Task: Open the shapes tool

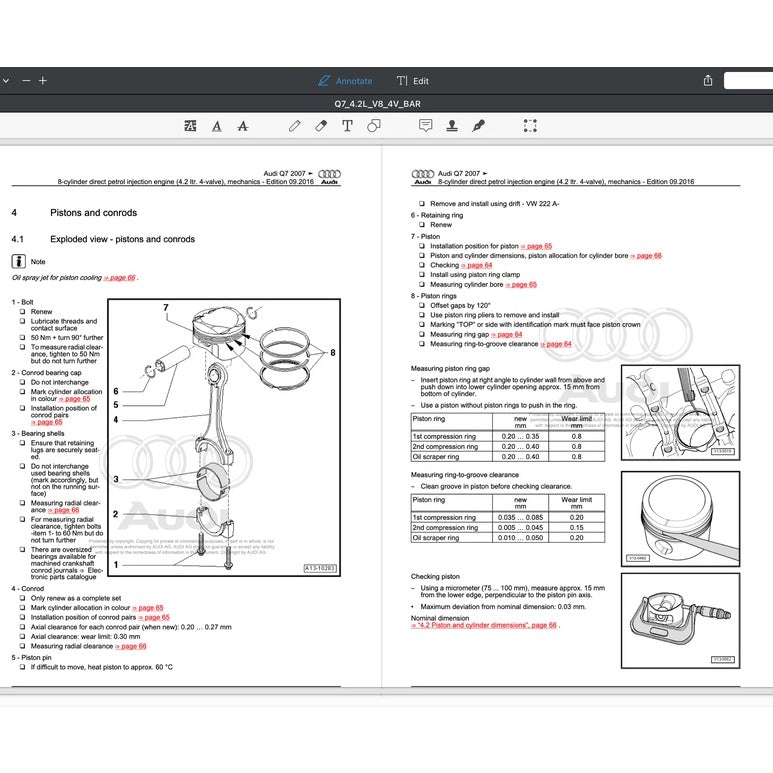Action: tap(373, 126)
